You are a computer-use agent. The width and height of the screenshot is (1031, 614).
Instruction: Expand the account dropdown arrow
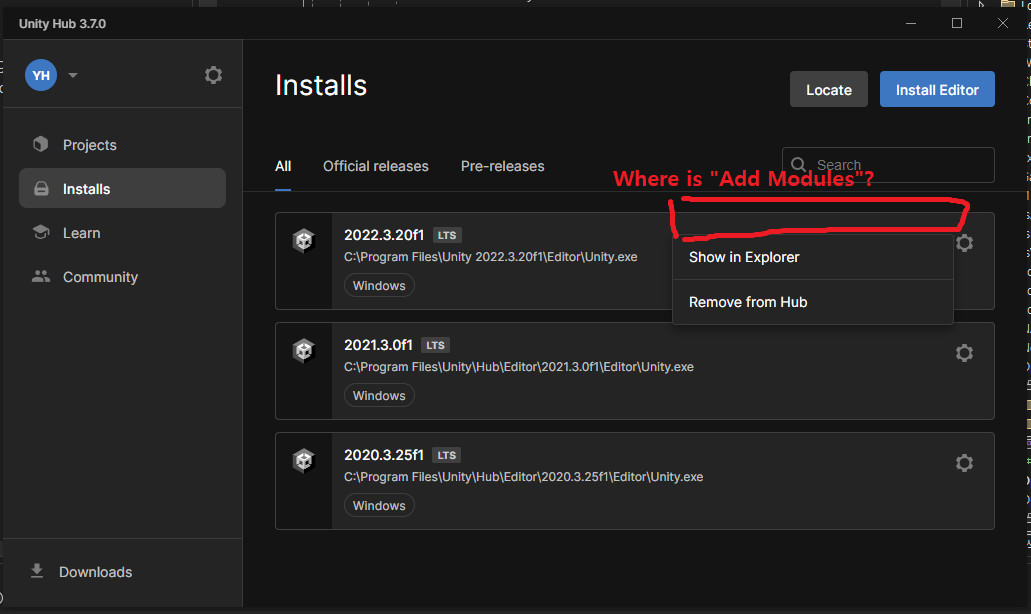click(73, 75)
